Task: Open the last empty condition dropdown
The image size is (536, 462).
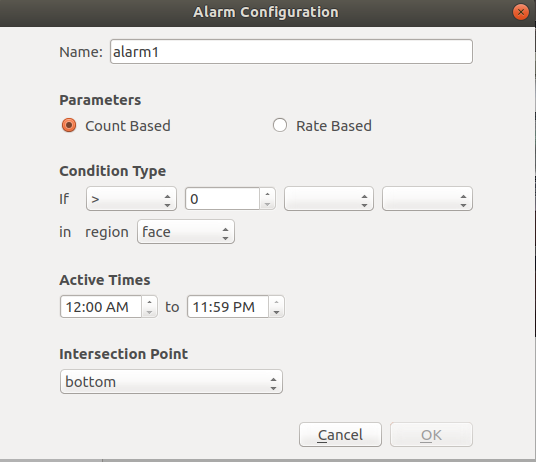Action: 427,199
